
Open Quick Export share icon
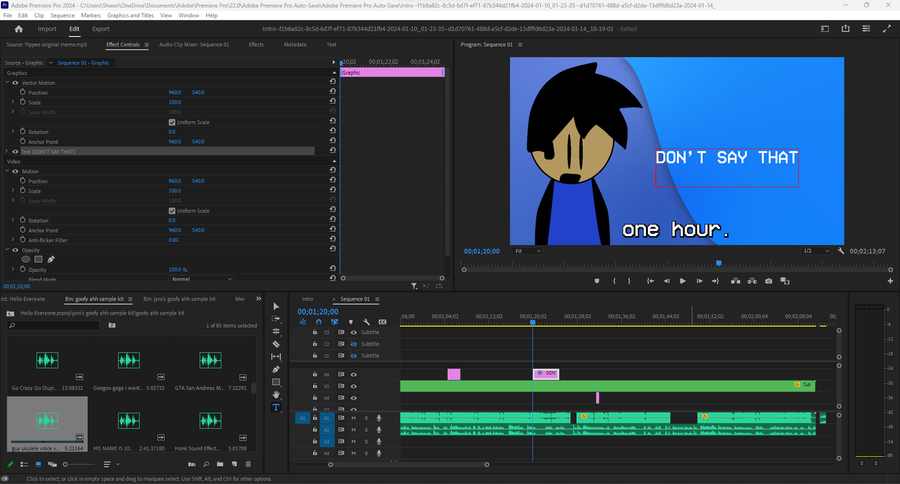coord(845,29)
